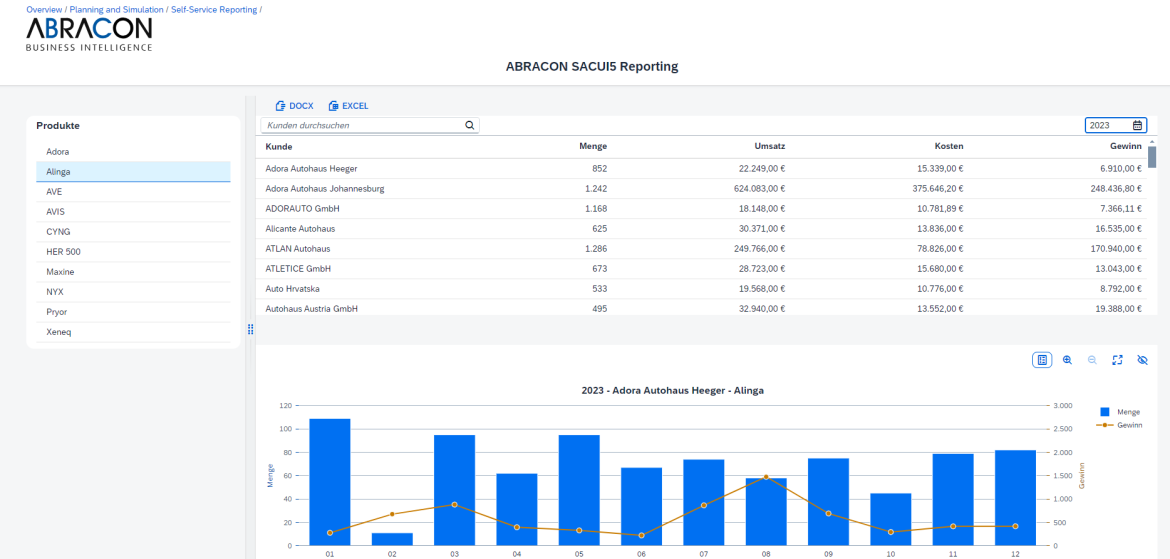Image resolution: width=1170 pixels, height=559 pixels.
Task: Click the Menge blue legend swatch
Action: click(x=1105, y=412)
